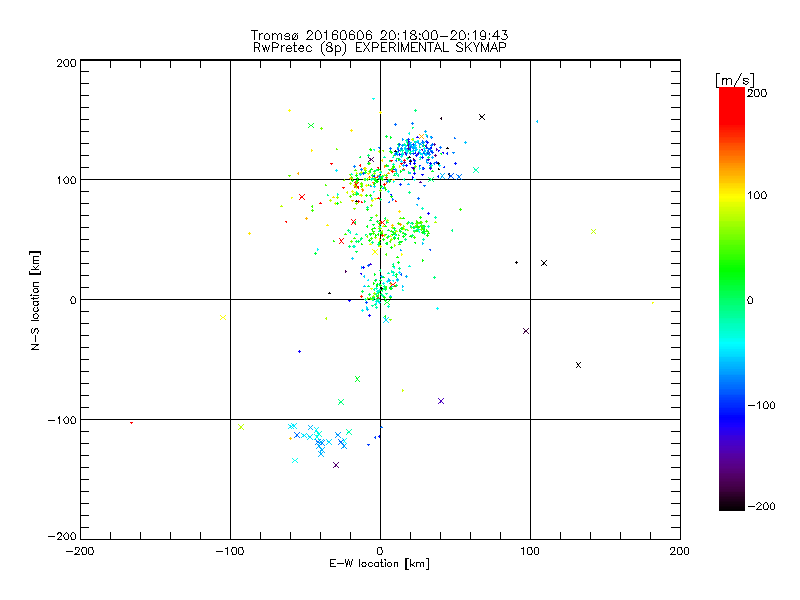Click the y-axis tick label '200' at top
This screenshot has height=600, width=800.
66,63
